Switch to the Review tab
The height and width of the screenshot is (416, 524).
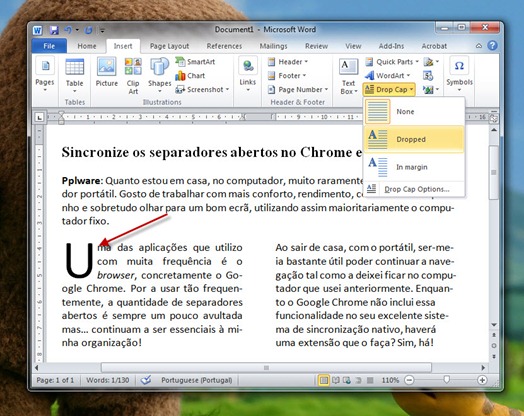(316, 46)
